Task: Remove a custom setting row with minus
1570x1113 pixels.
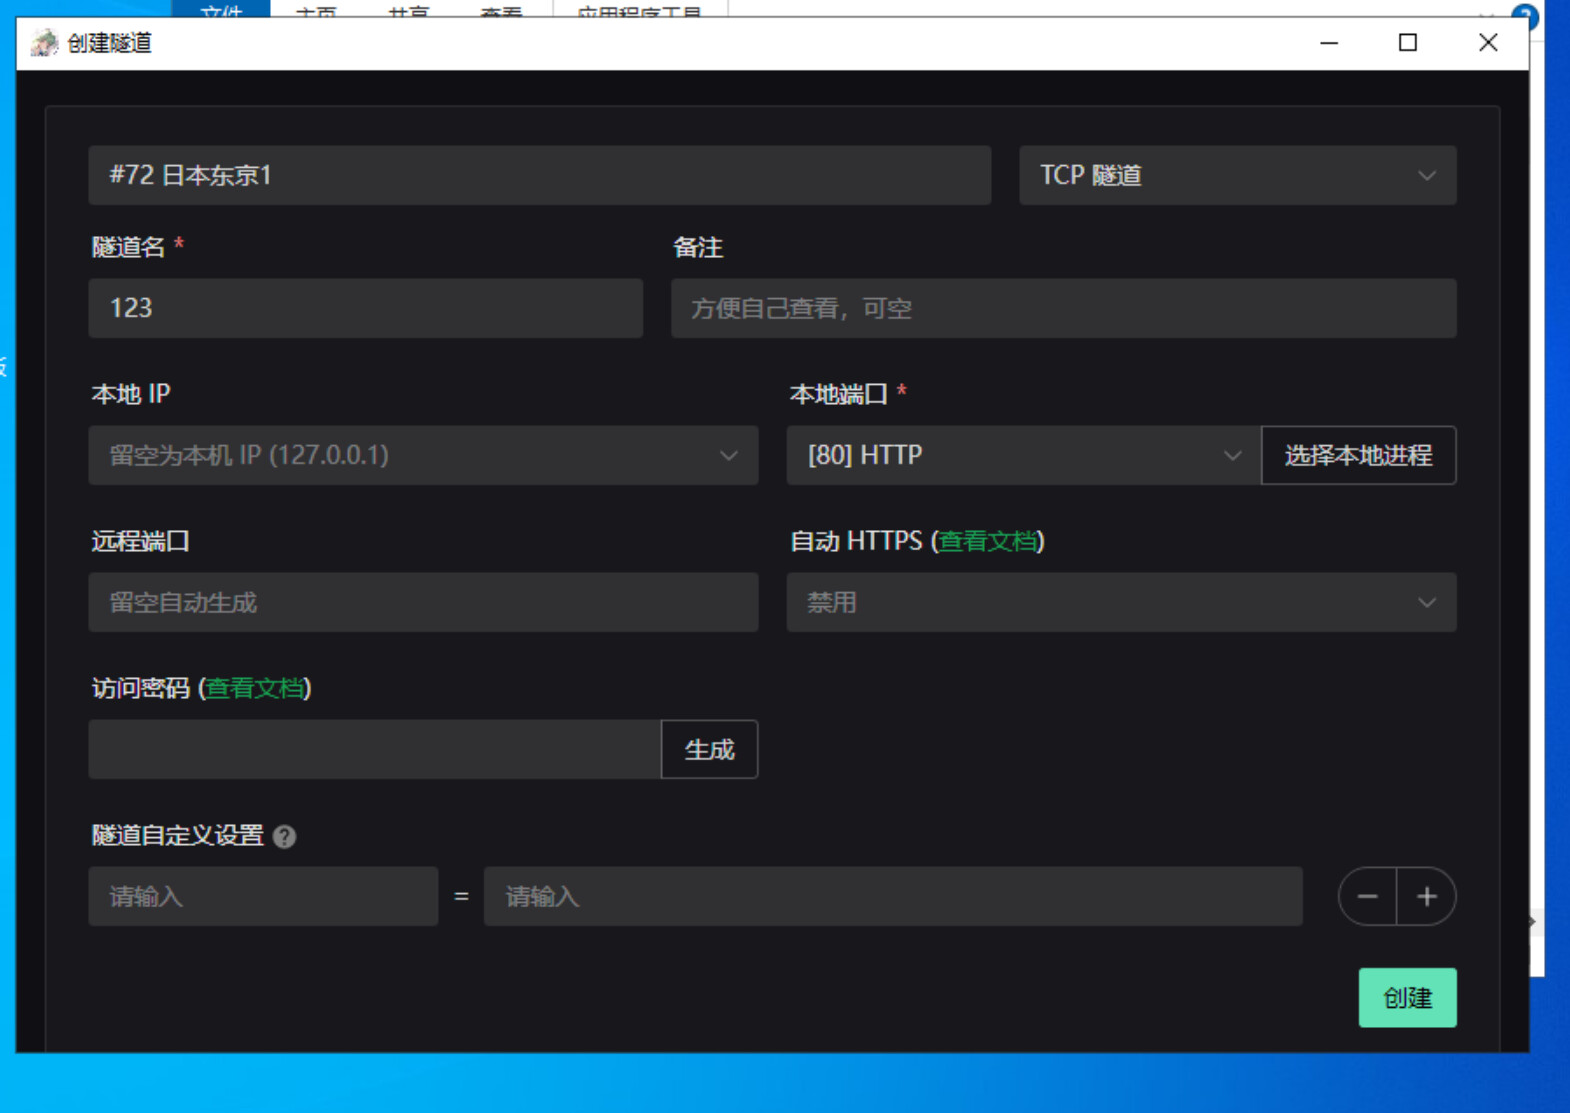Action: coord(1367,896)
